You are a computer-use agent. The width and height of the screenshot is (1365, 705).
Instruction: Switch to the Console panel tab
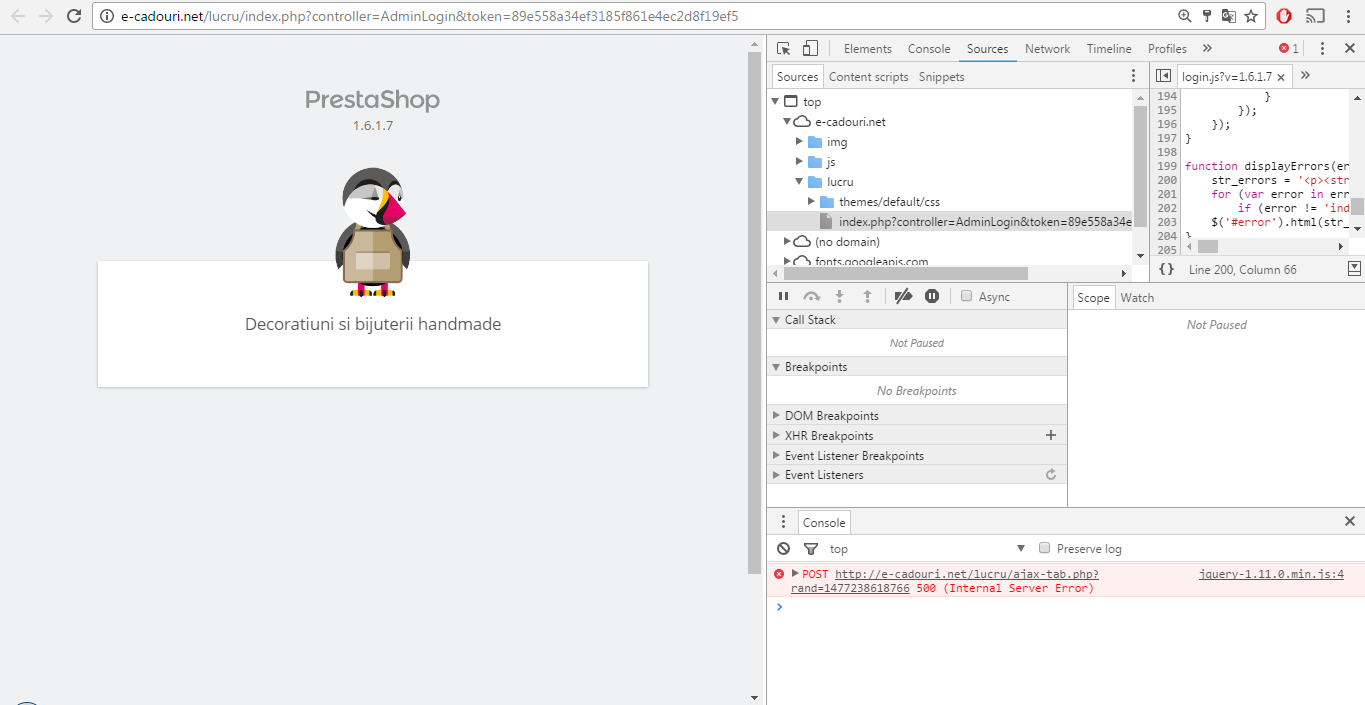(929, 48)
